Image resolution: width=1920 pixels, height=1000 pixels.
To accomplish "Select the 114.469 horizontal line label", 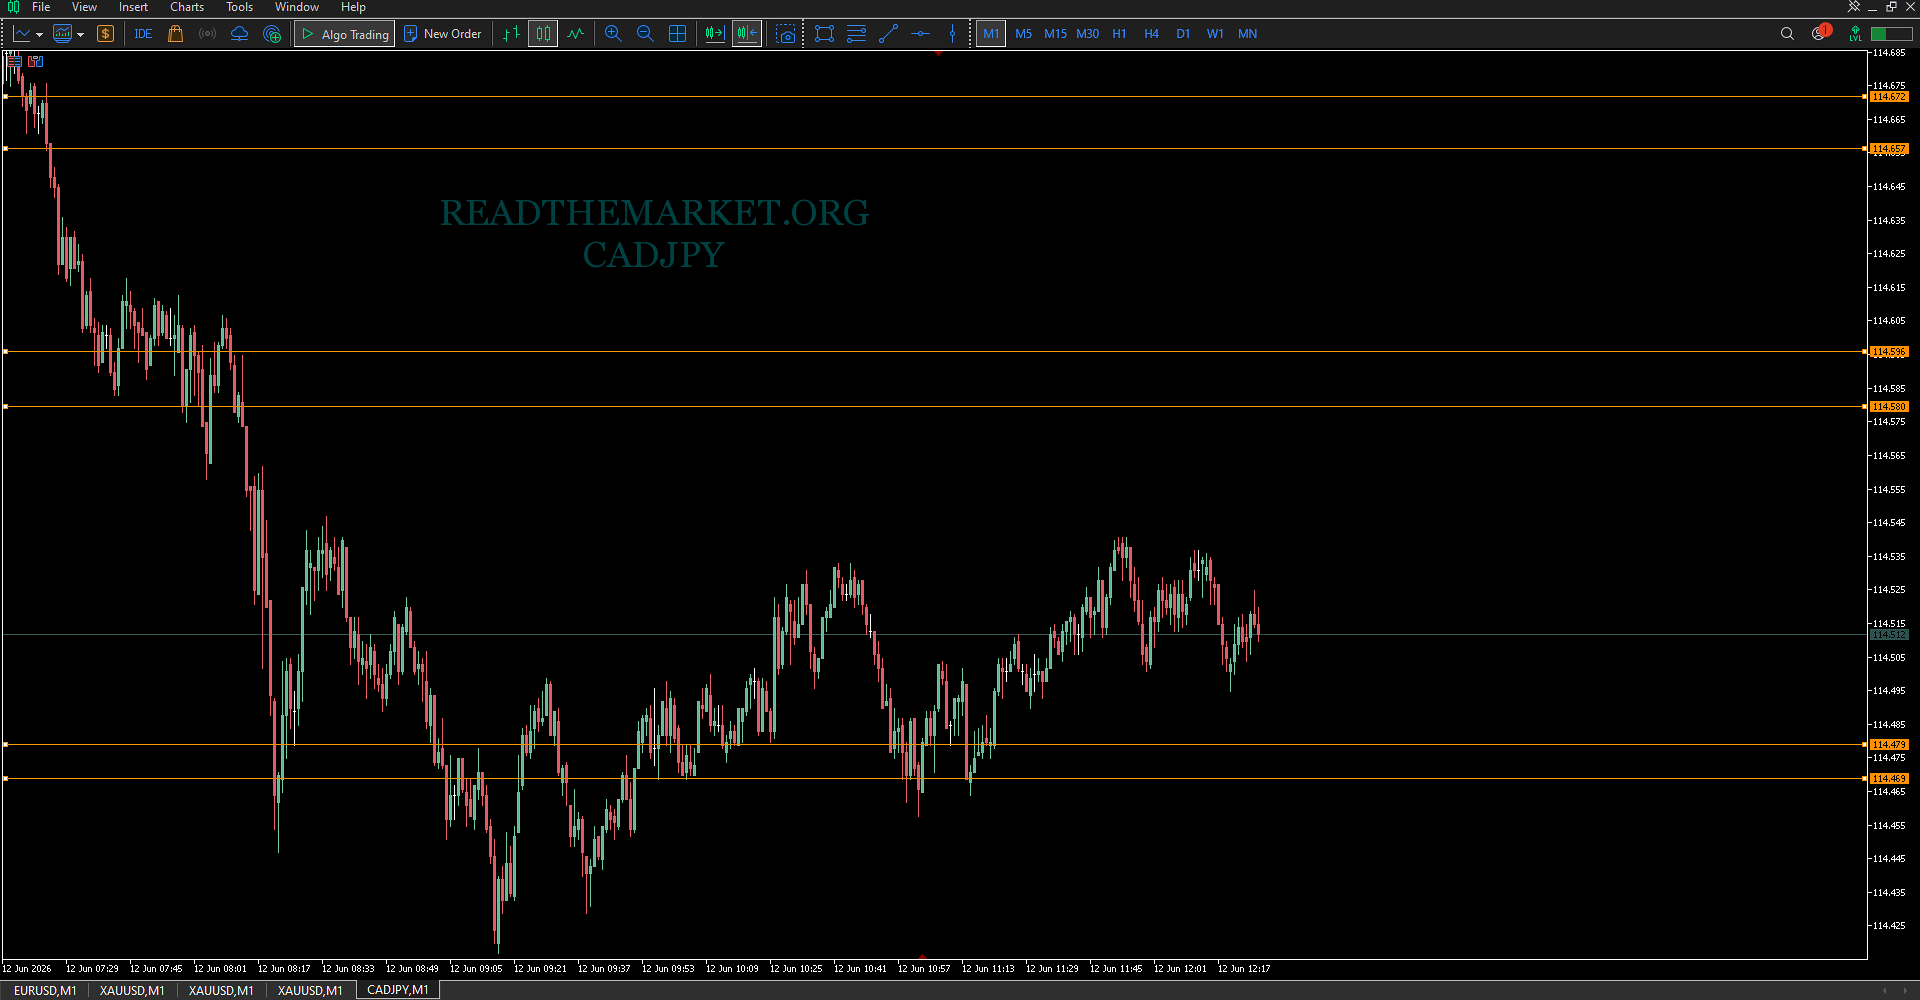I will (x=1889, y=779).
